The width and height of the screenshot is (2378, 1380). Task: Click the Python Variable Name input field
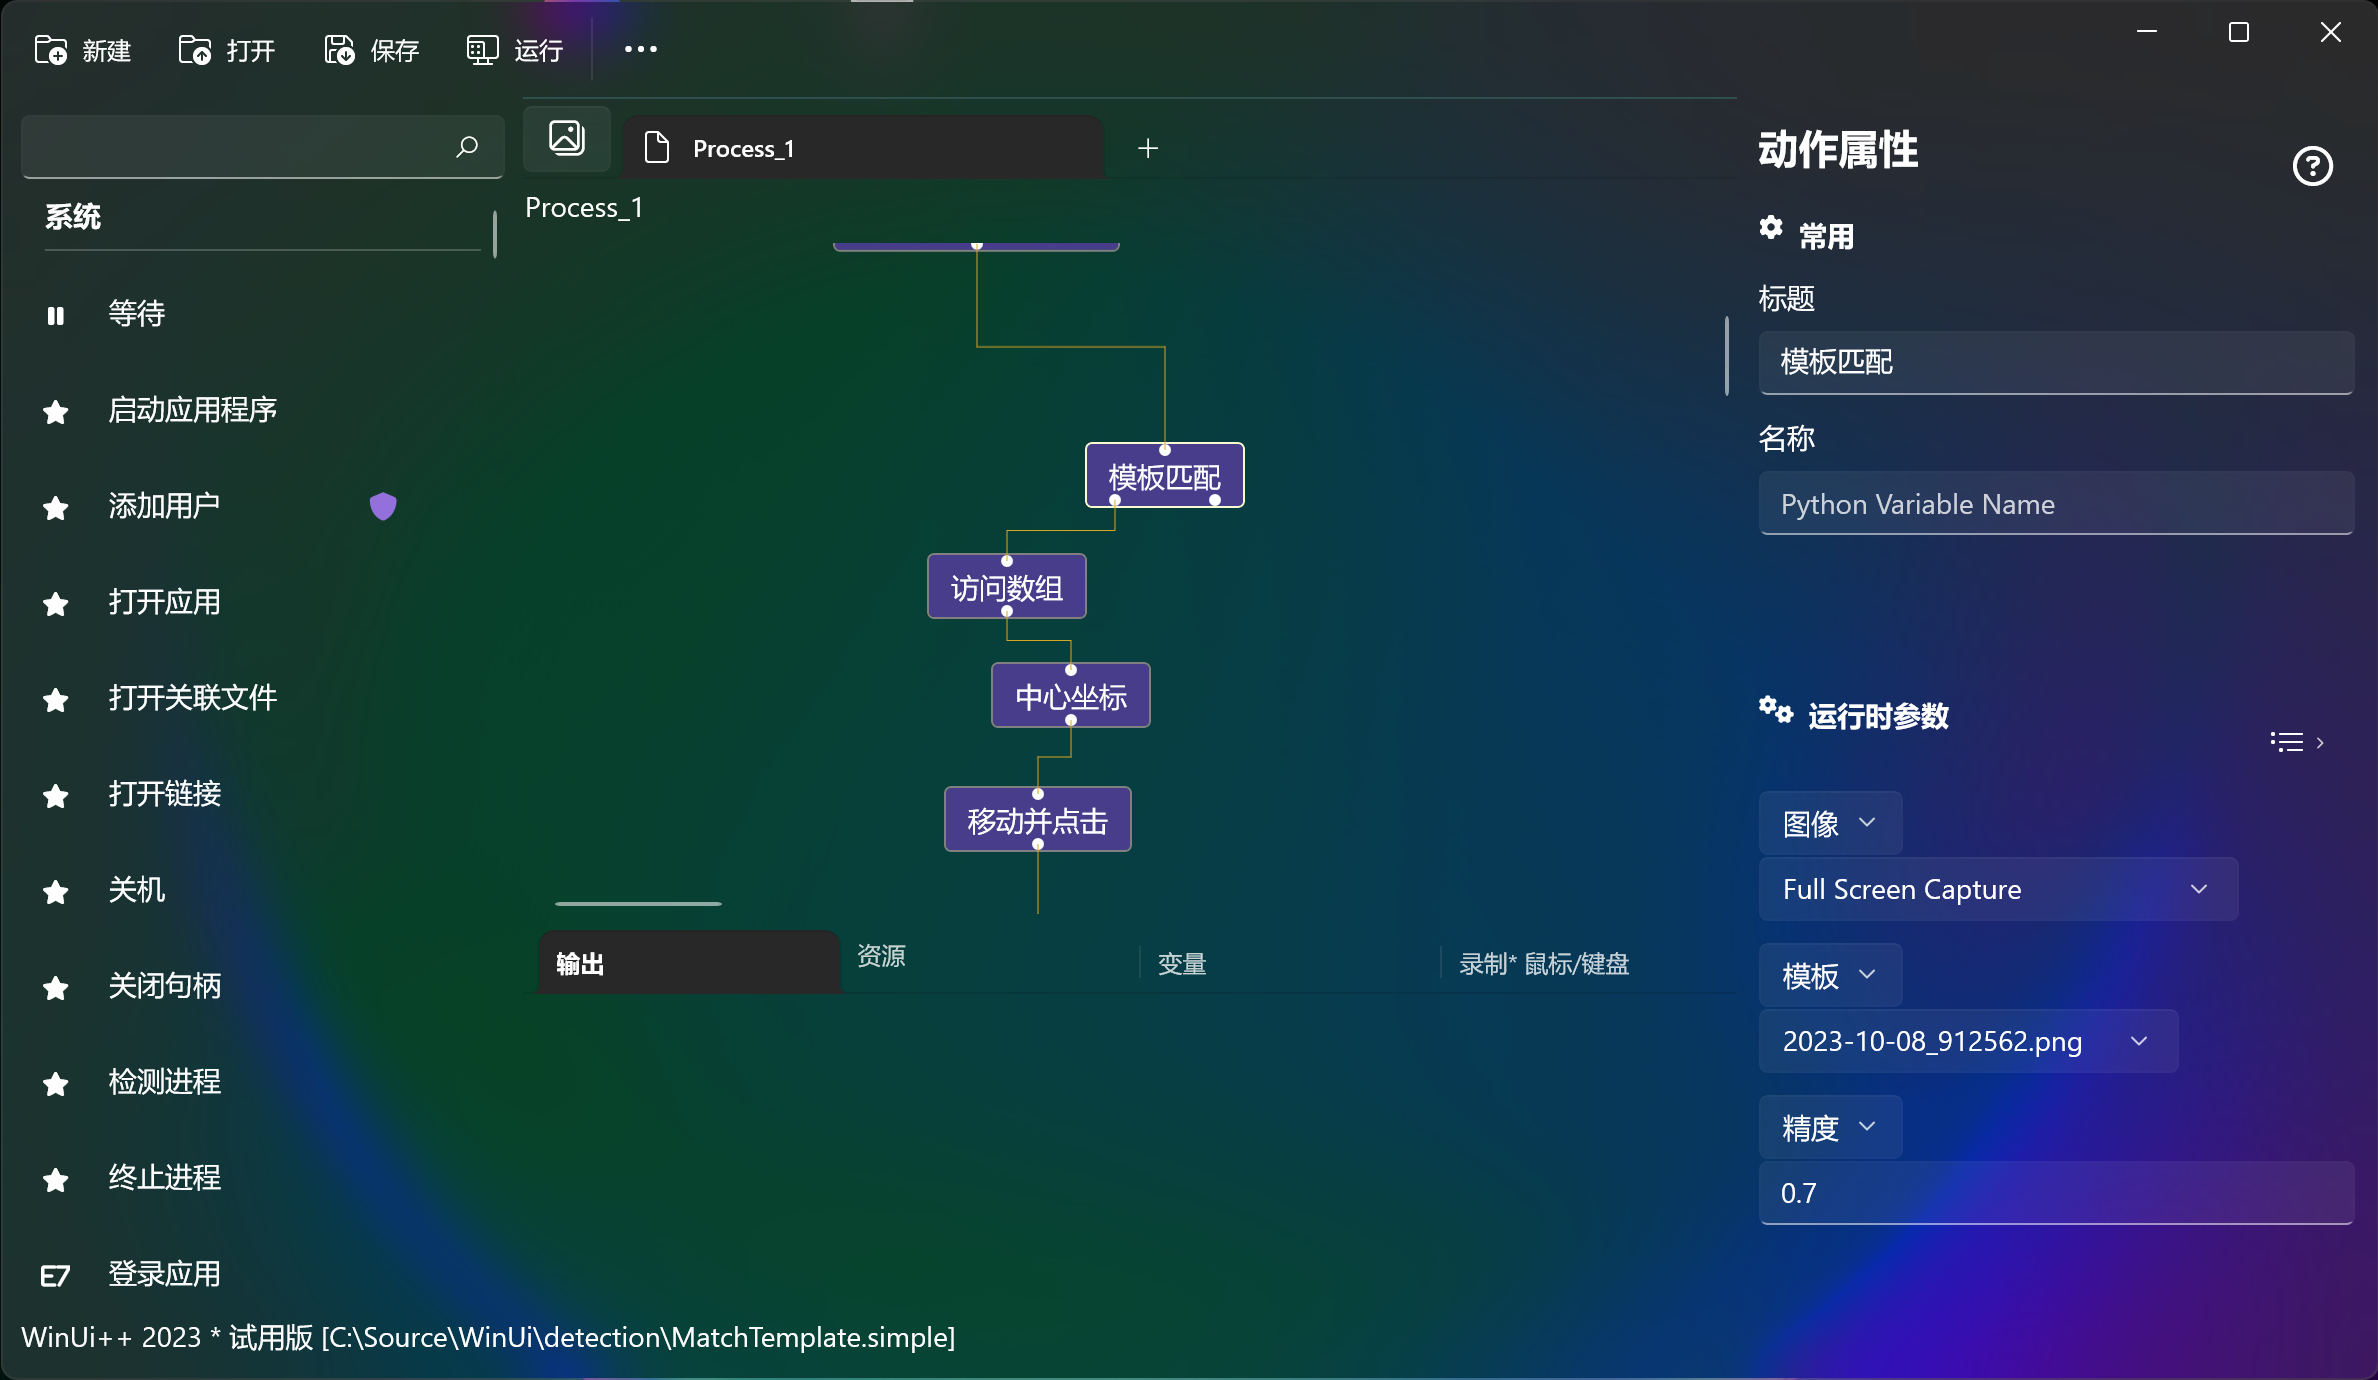pos(2055,504)
